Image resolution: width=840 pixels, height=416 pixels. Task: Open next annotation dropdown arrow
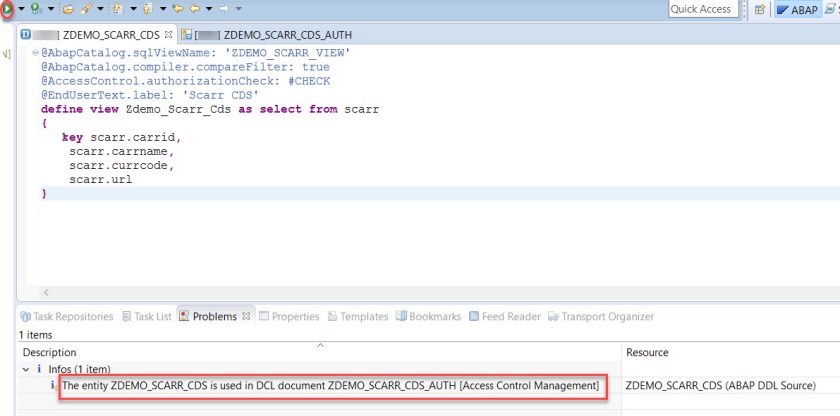click(133, 9)
